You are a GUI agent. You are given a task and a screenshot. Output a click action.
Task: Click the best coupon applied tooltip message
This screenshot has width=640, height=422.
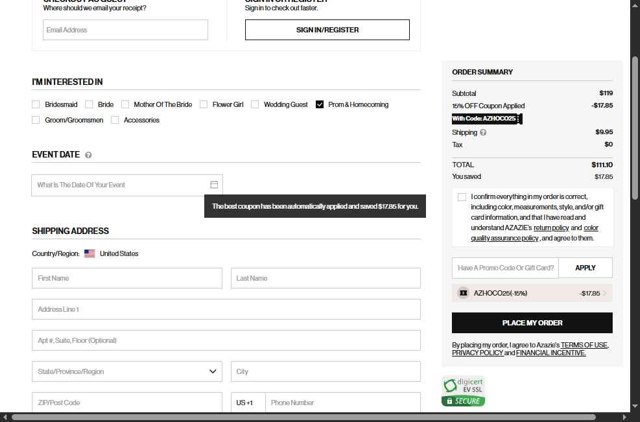click(x=315, y=206)
